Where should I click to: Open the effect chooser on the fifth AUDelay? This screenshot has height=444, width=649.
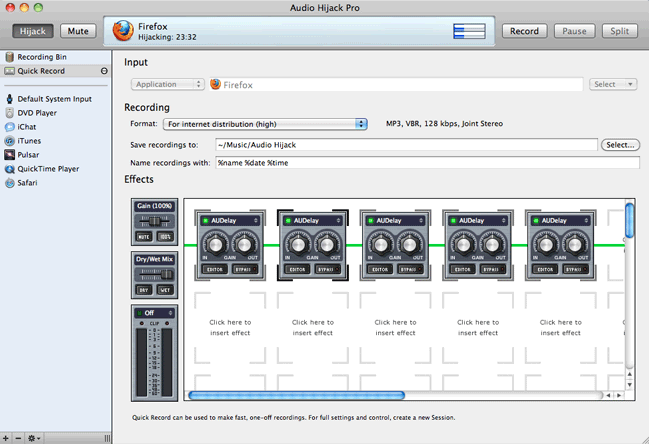pyautogui.click(x=586, y=221)
